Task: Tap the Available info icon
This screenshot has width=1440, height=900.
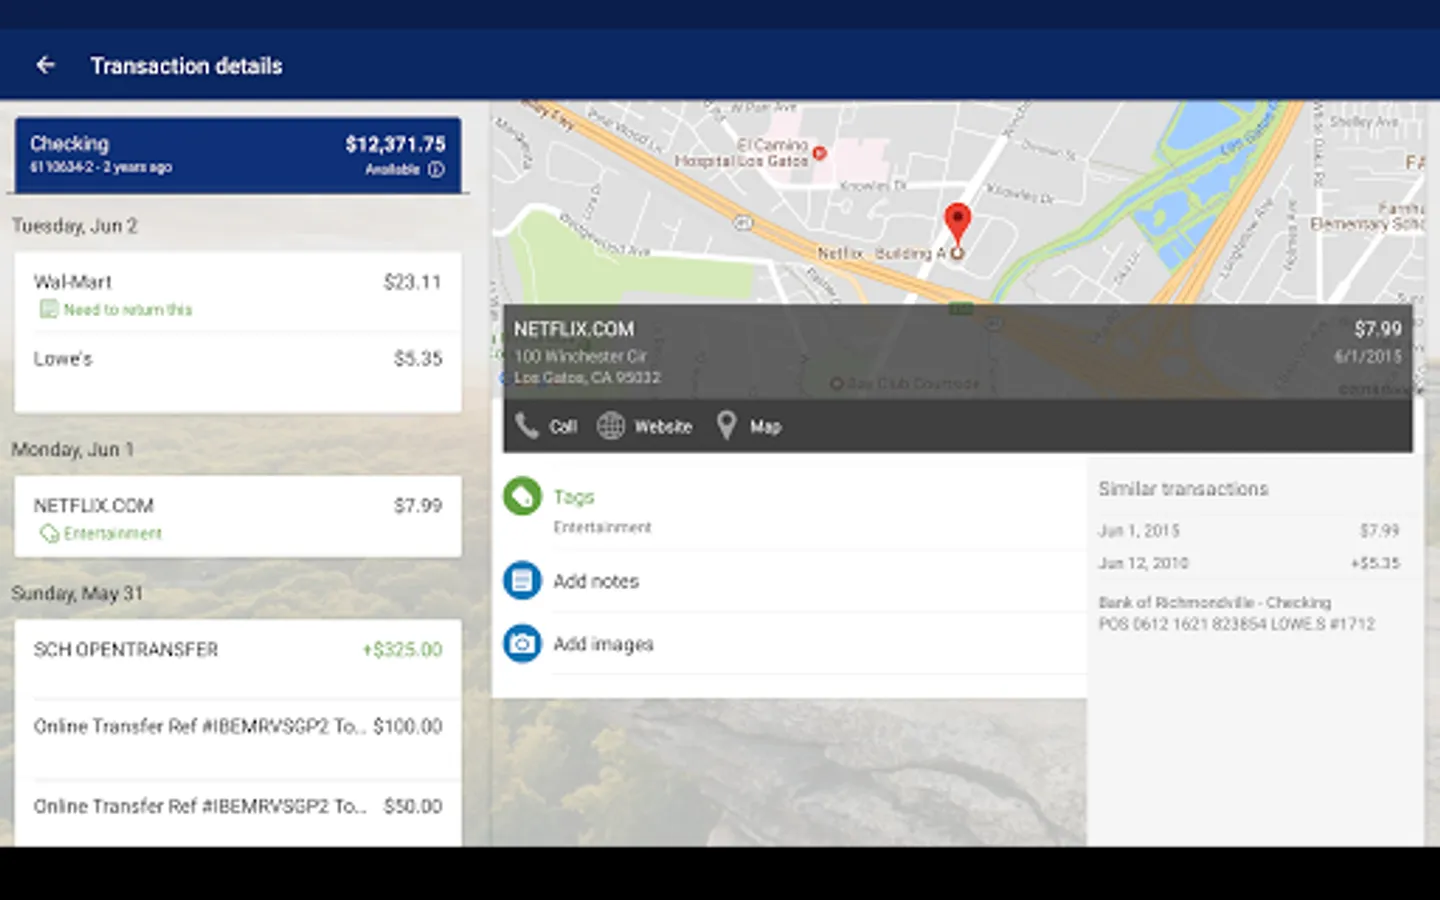Action: [436, 169]
